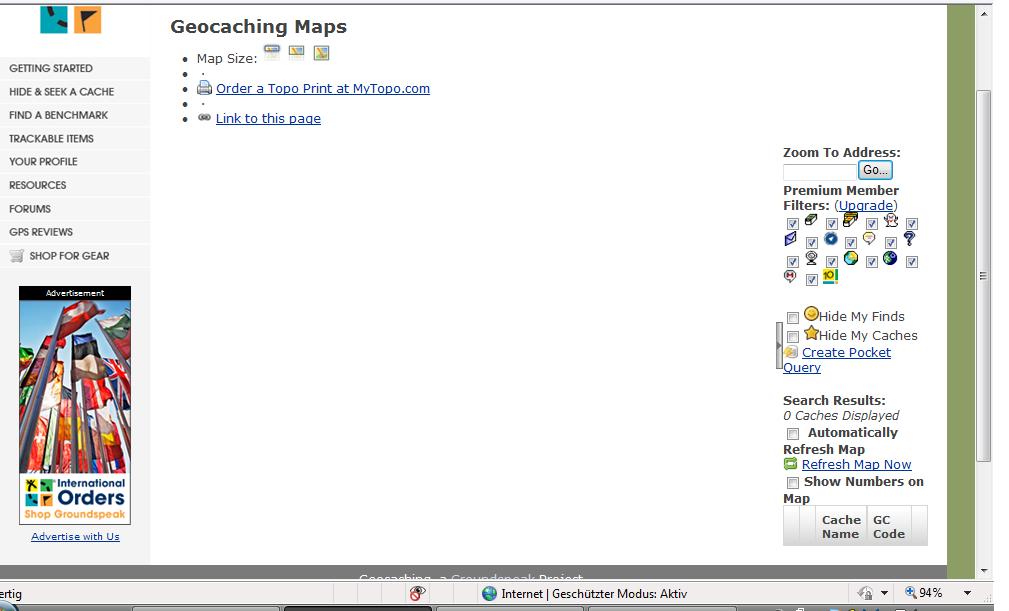1009x611 pixels.
Task: Uncheck the box before the Traditional cache icon
Action: [x=793, y=224]
